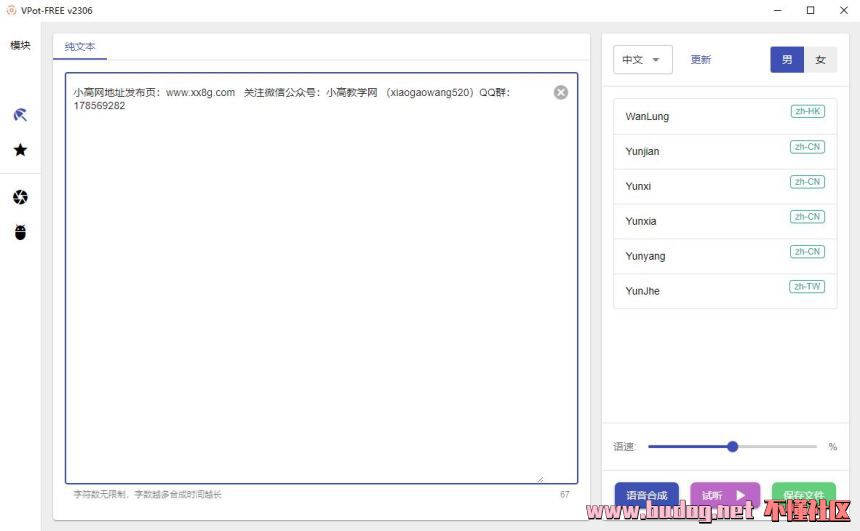Click the VPot app logo in title bar
Screen dimensions: 860x531
[x=11, y=10]
